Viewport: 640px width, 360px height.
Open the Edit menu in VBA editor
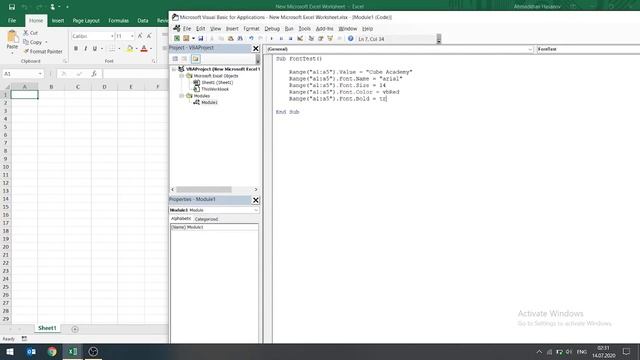200,29
